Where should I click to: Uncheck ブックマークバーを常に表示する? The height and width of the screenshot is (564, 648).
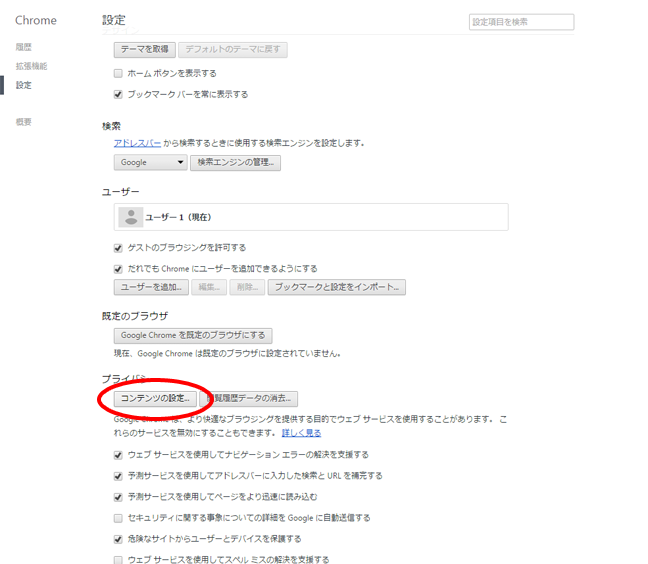pyautogui.click(x=118, y=95)
